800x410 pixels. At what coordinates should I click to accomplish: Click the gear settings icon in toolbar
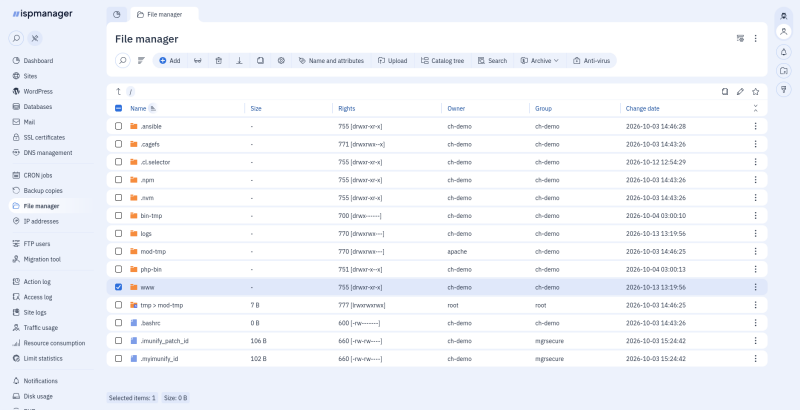click(281, 61)
